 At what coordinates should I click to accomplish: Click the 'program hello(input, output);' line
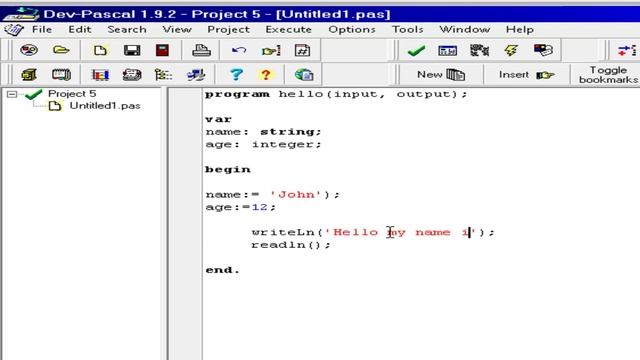tap(336, 94)
